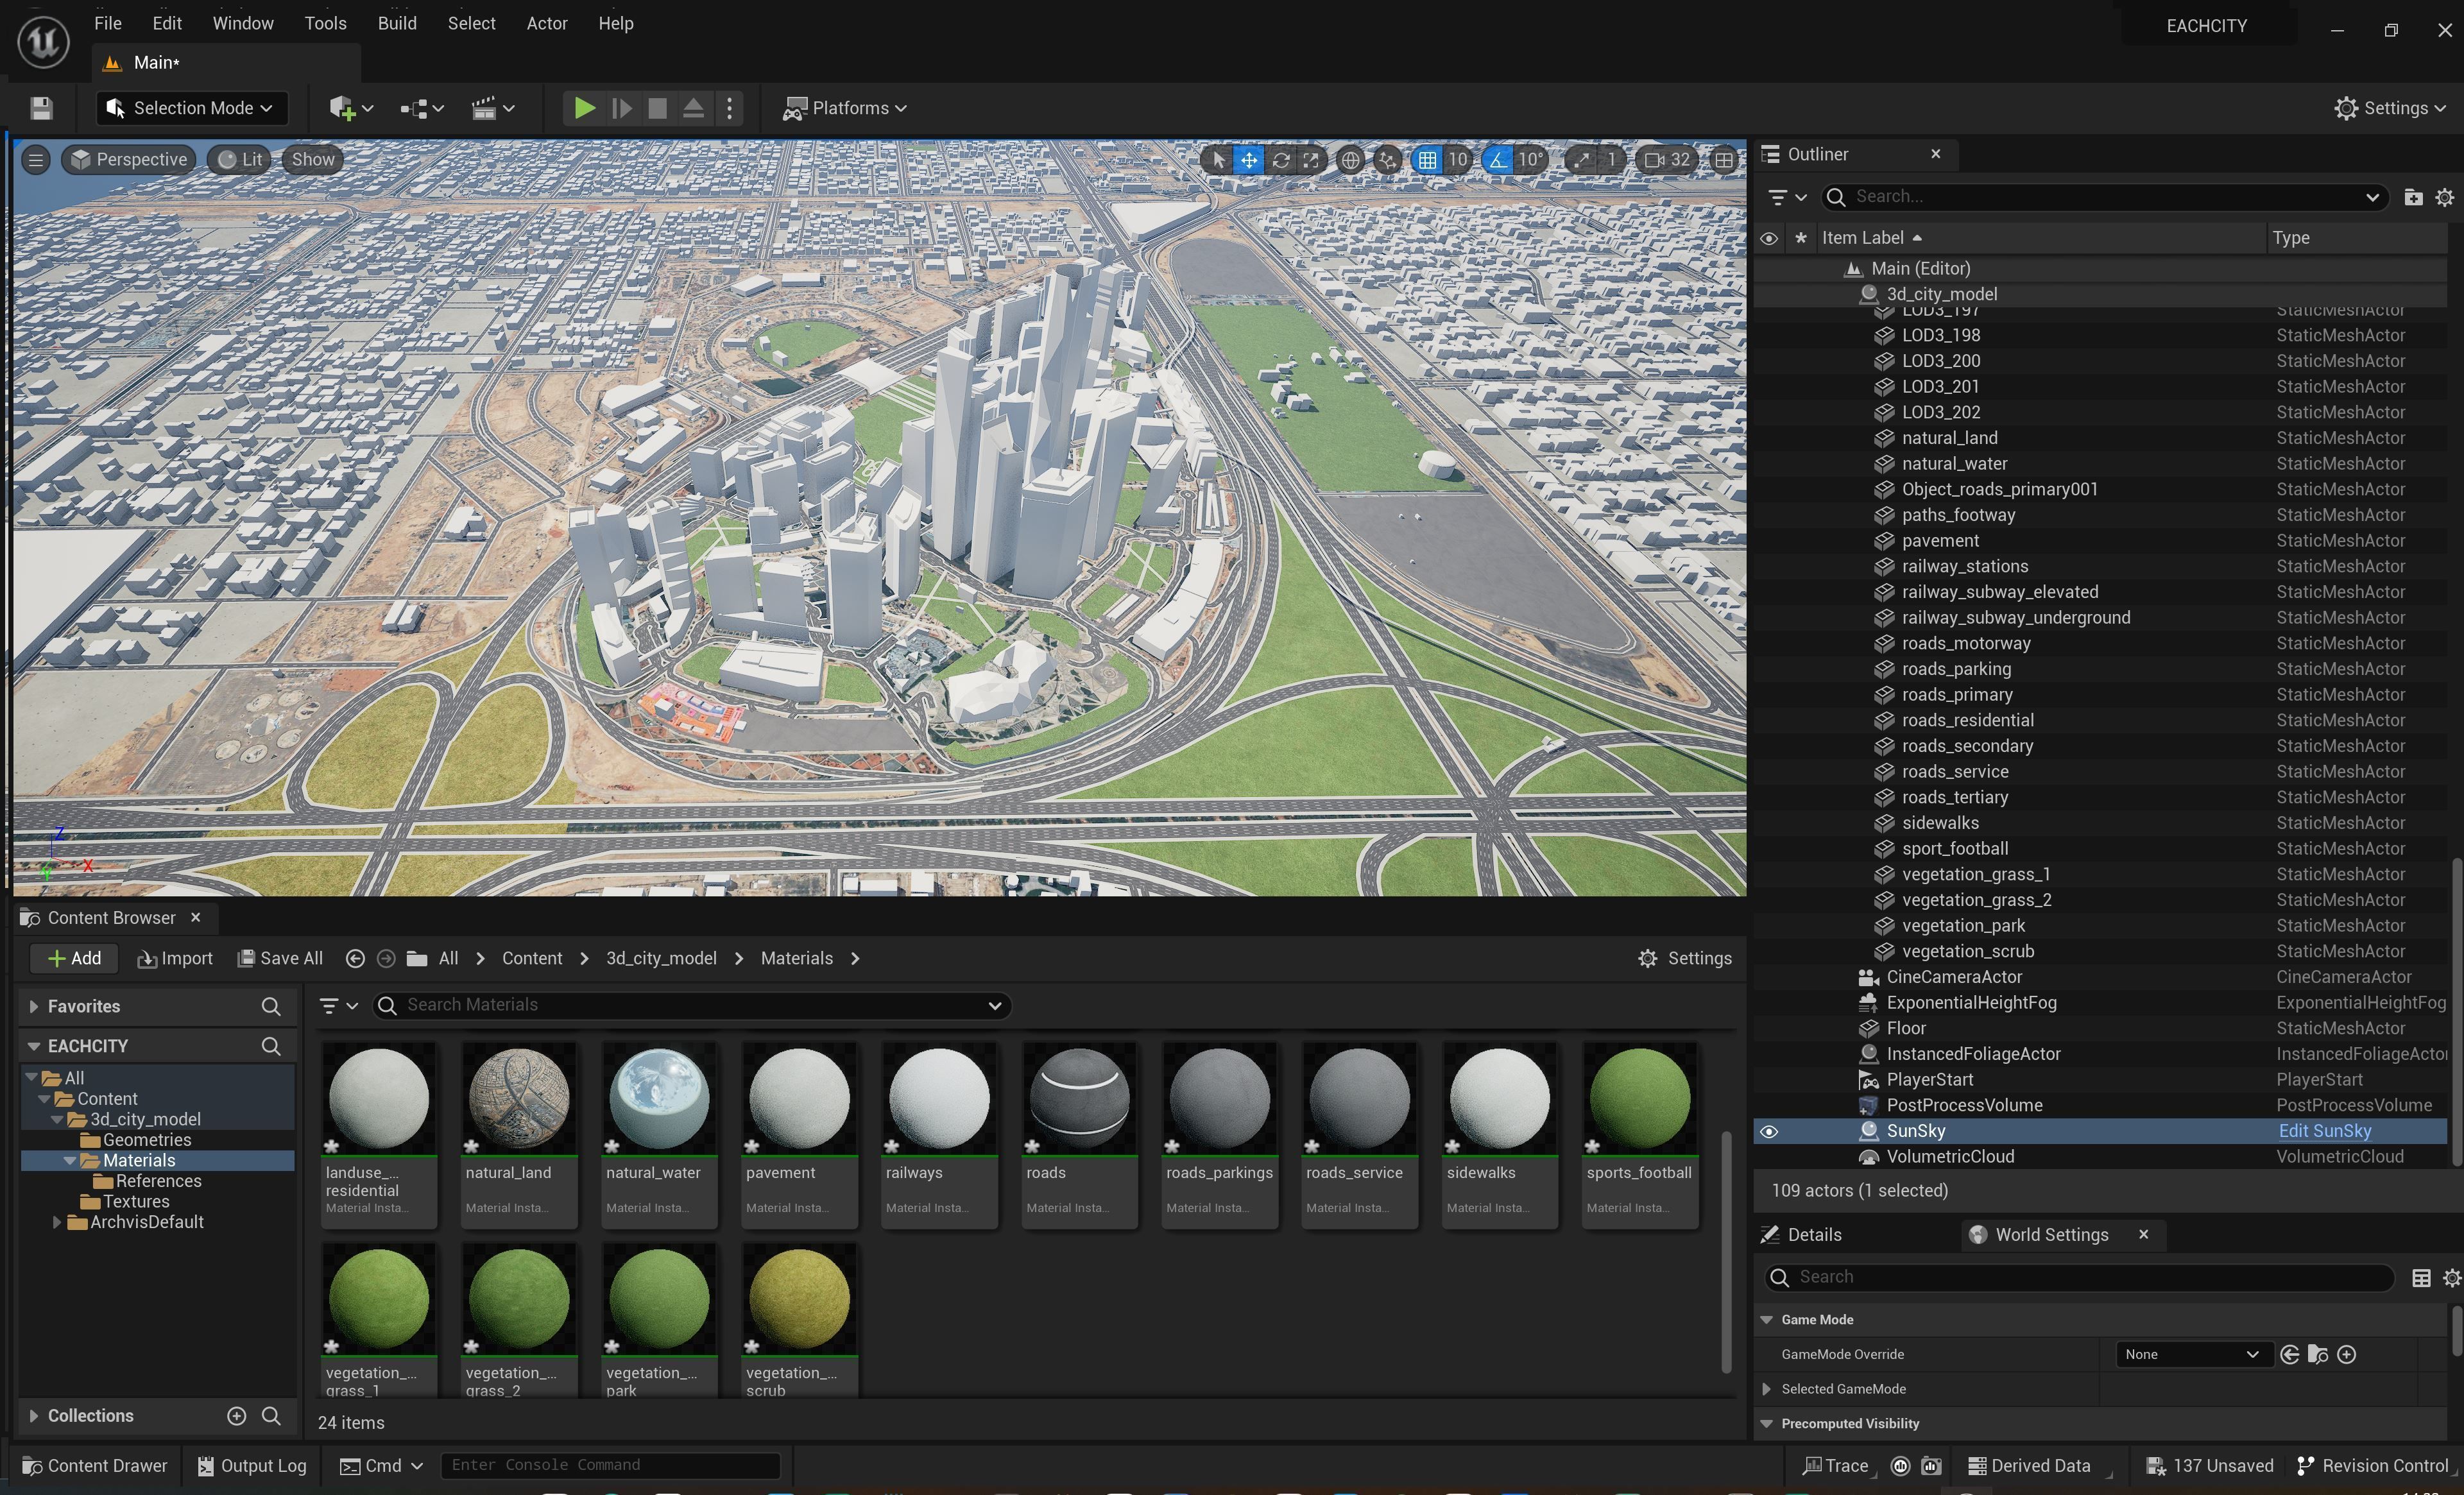Open the Platforms dropdown

tap(845, 108)
